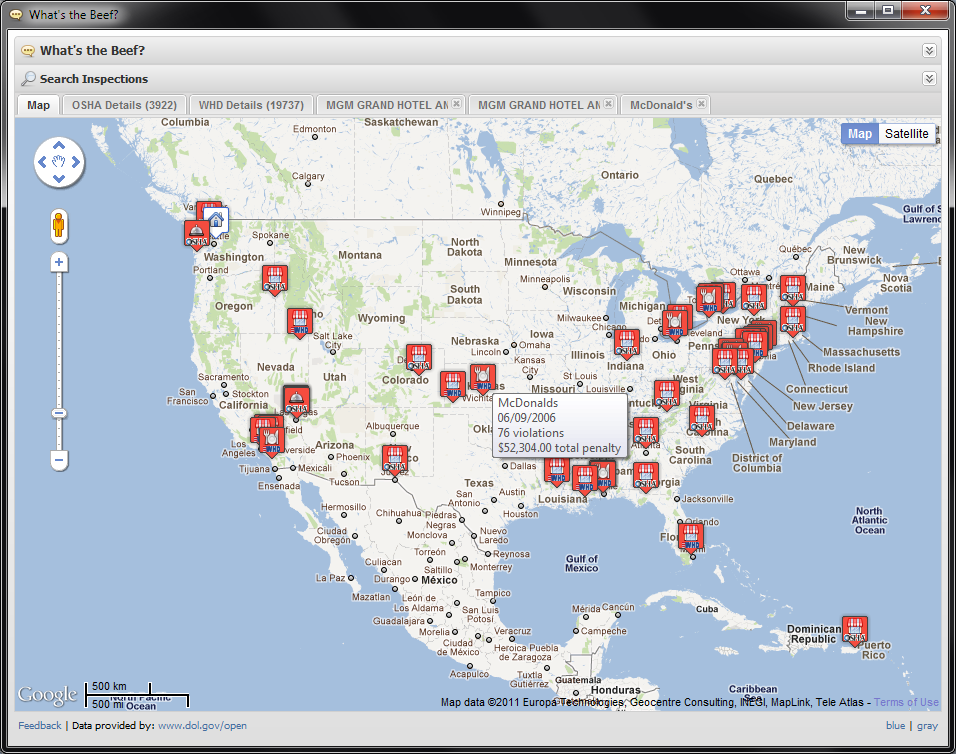Click the Google logo on map

(48, 694)
